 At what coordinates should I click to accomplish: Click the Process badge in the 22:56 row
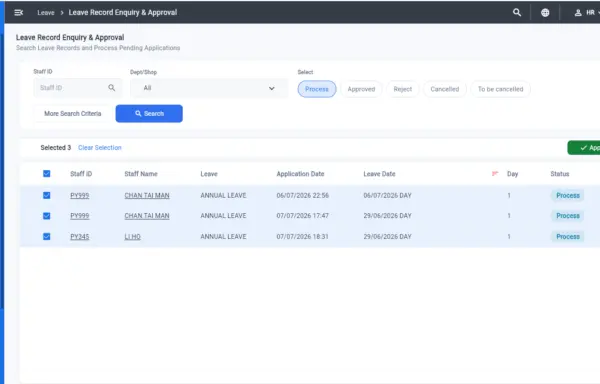pos(568,195)
